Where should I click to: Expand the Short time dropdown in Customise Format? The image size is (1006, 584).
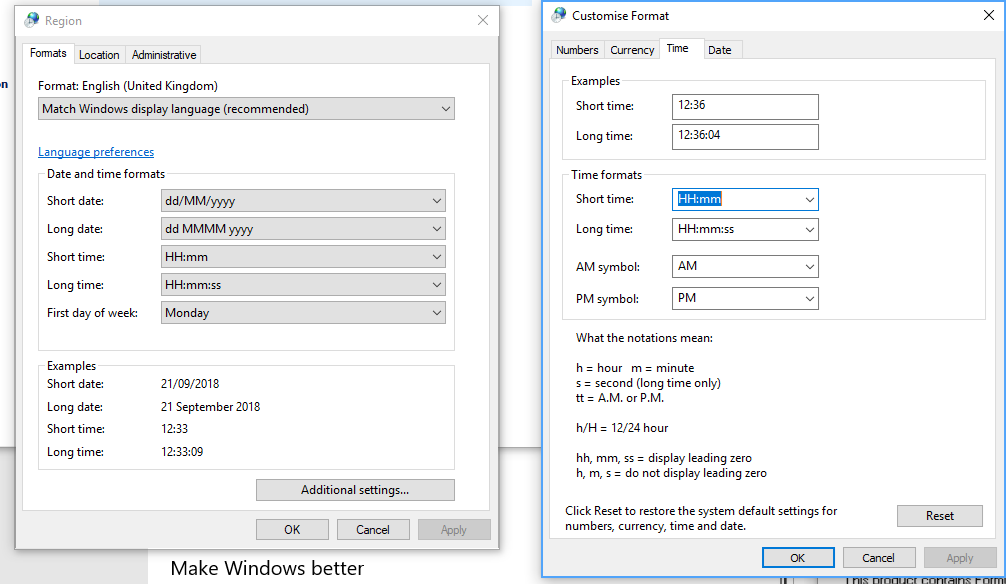click(x=809, y=199)
